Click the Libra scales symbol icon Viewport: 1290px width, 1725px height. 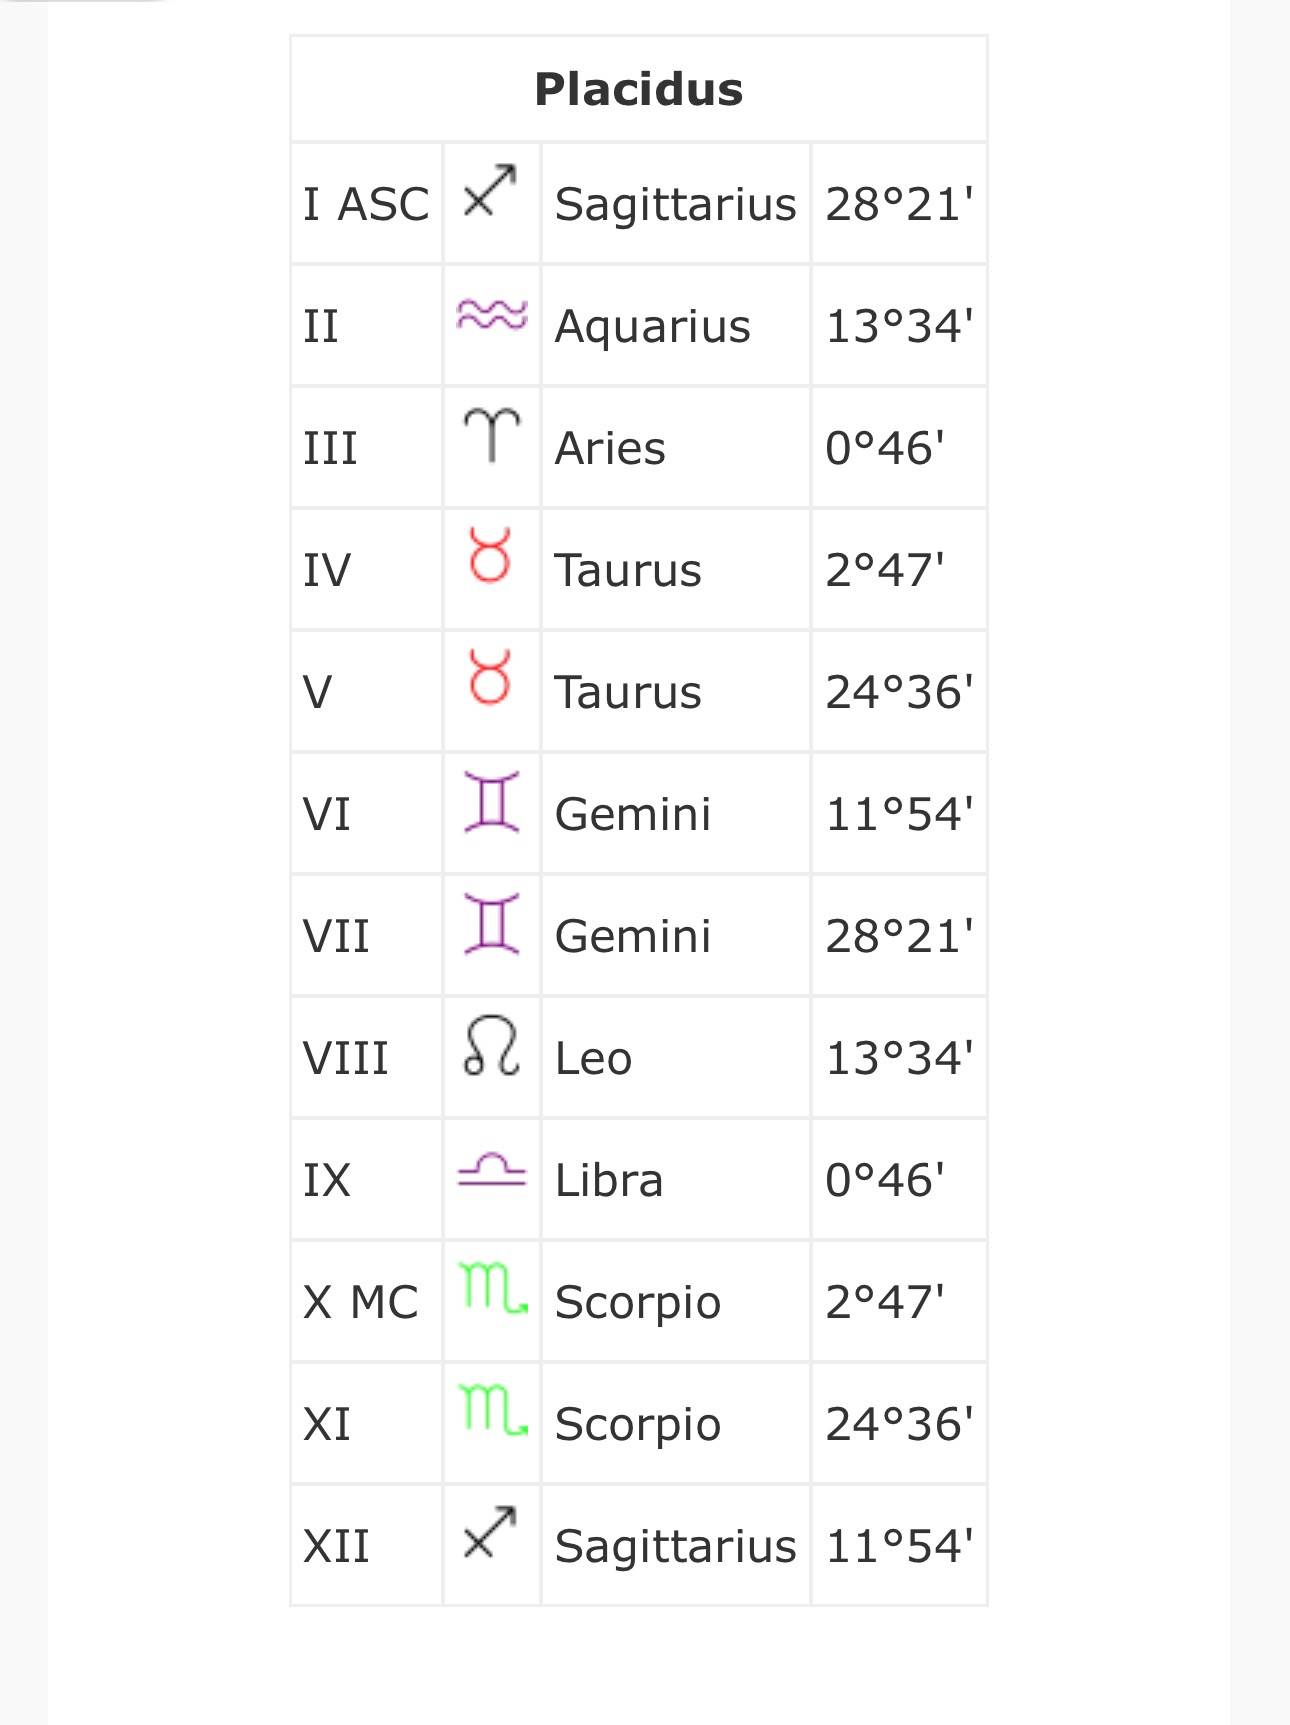(491, 1169)
